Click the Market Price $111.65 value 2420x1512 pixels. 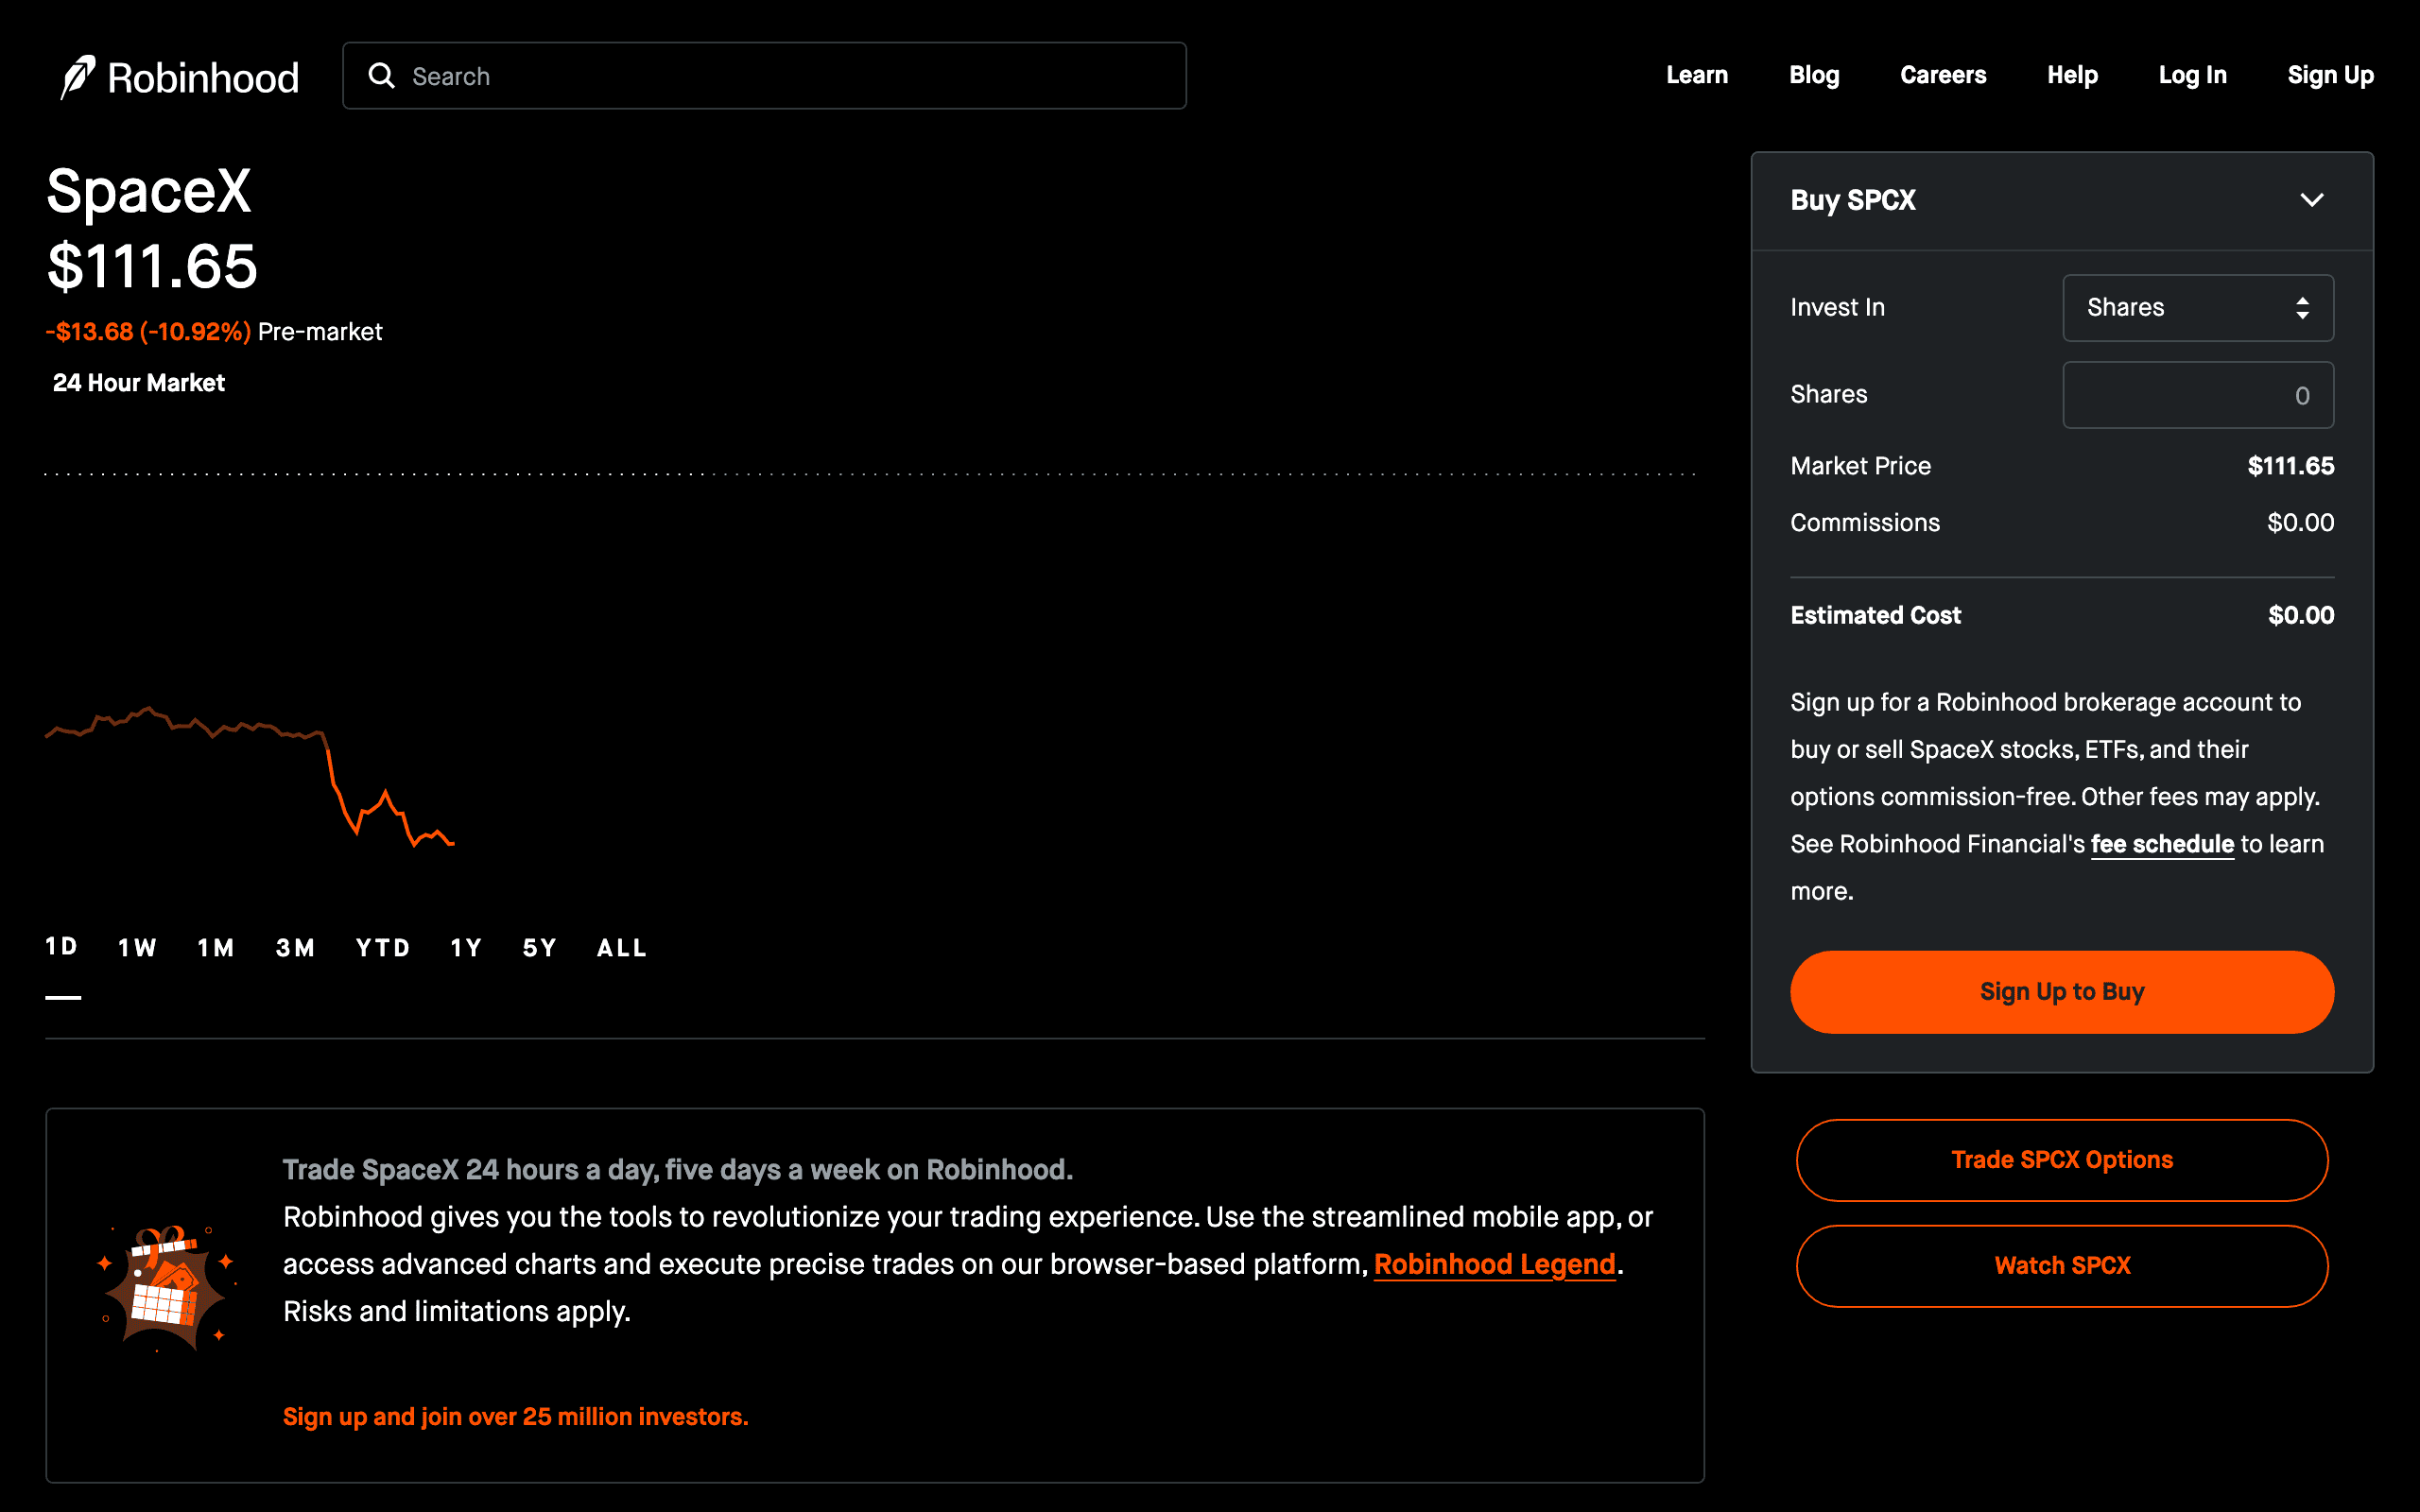tap(2290, 466)
